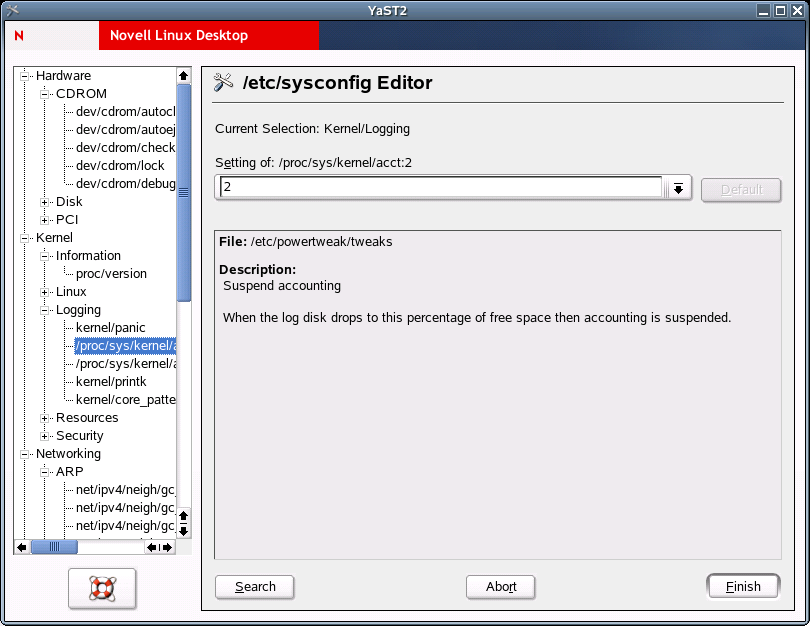
Task: Select proc/version tree entry
Action: [111, 274]
